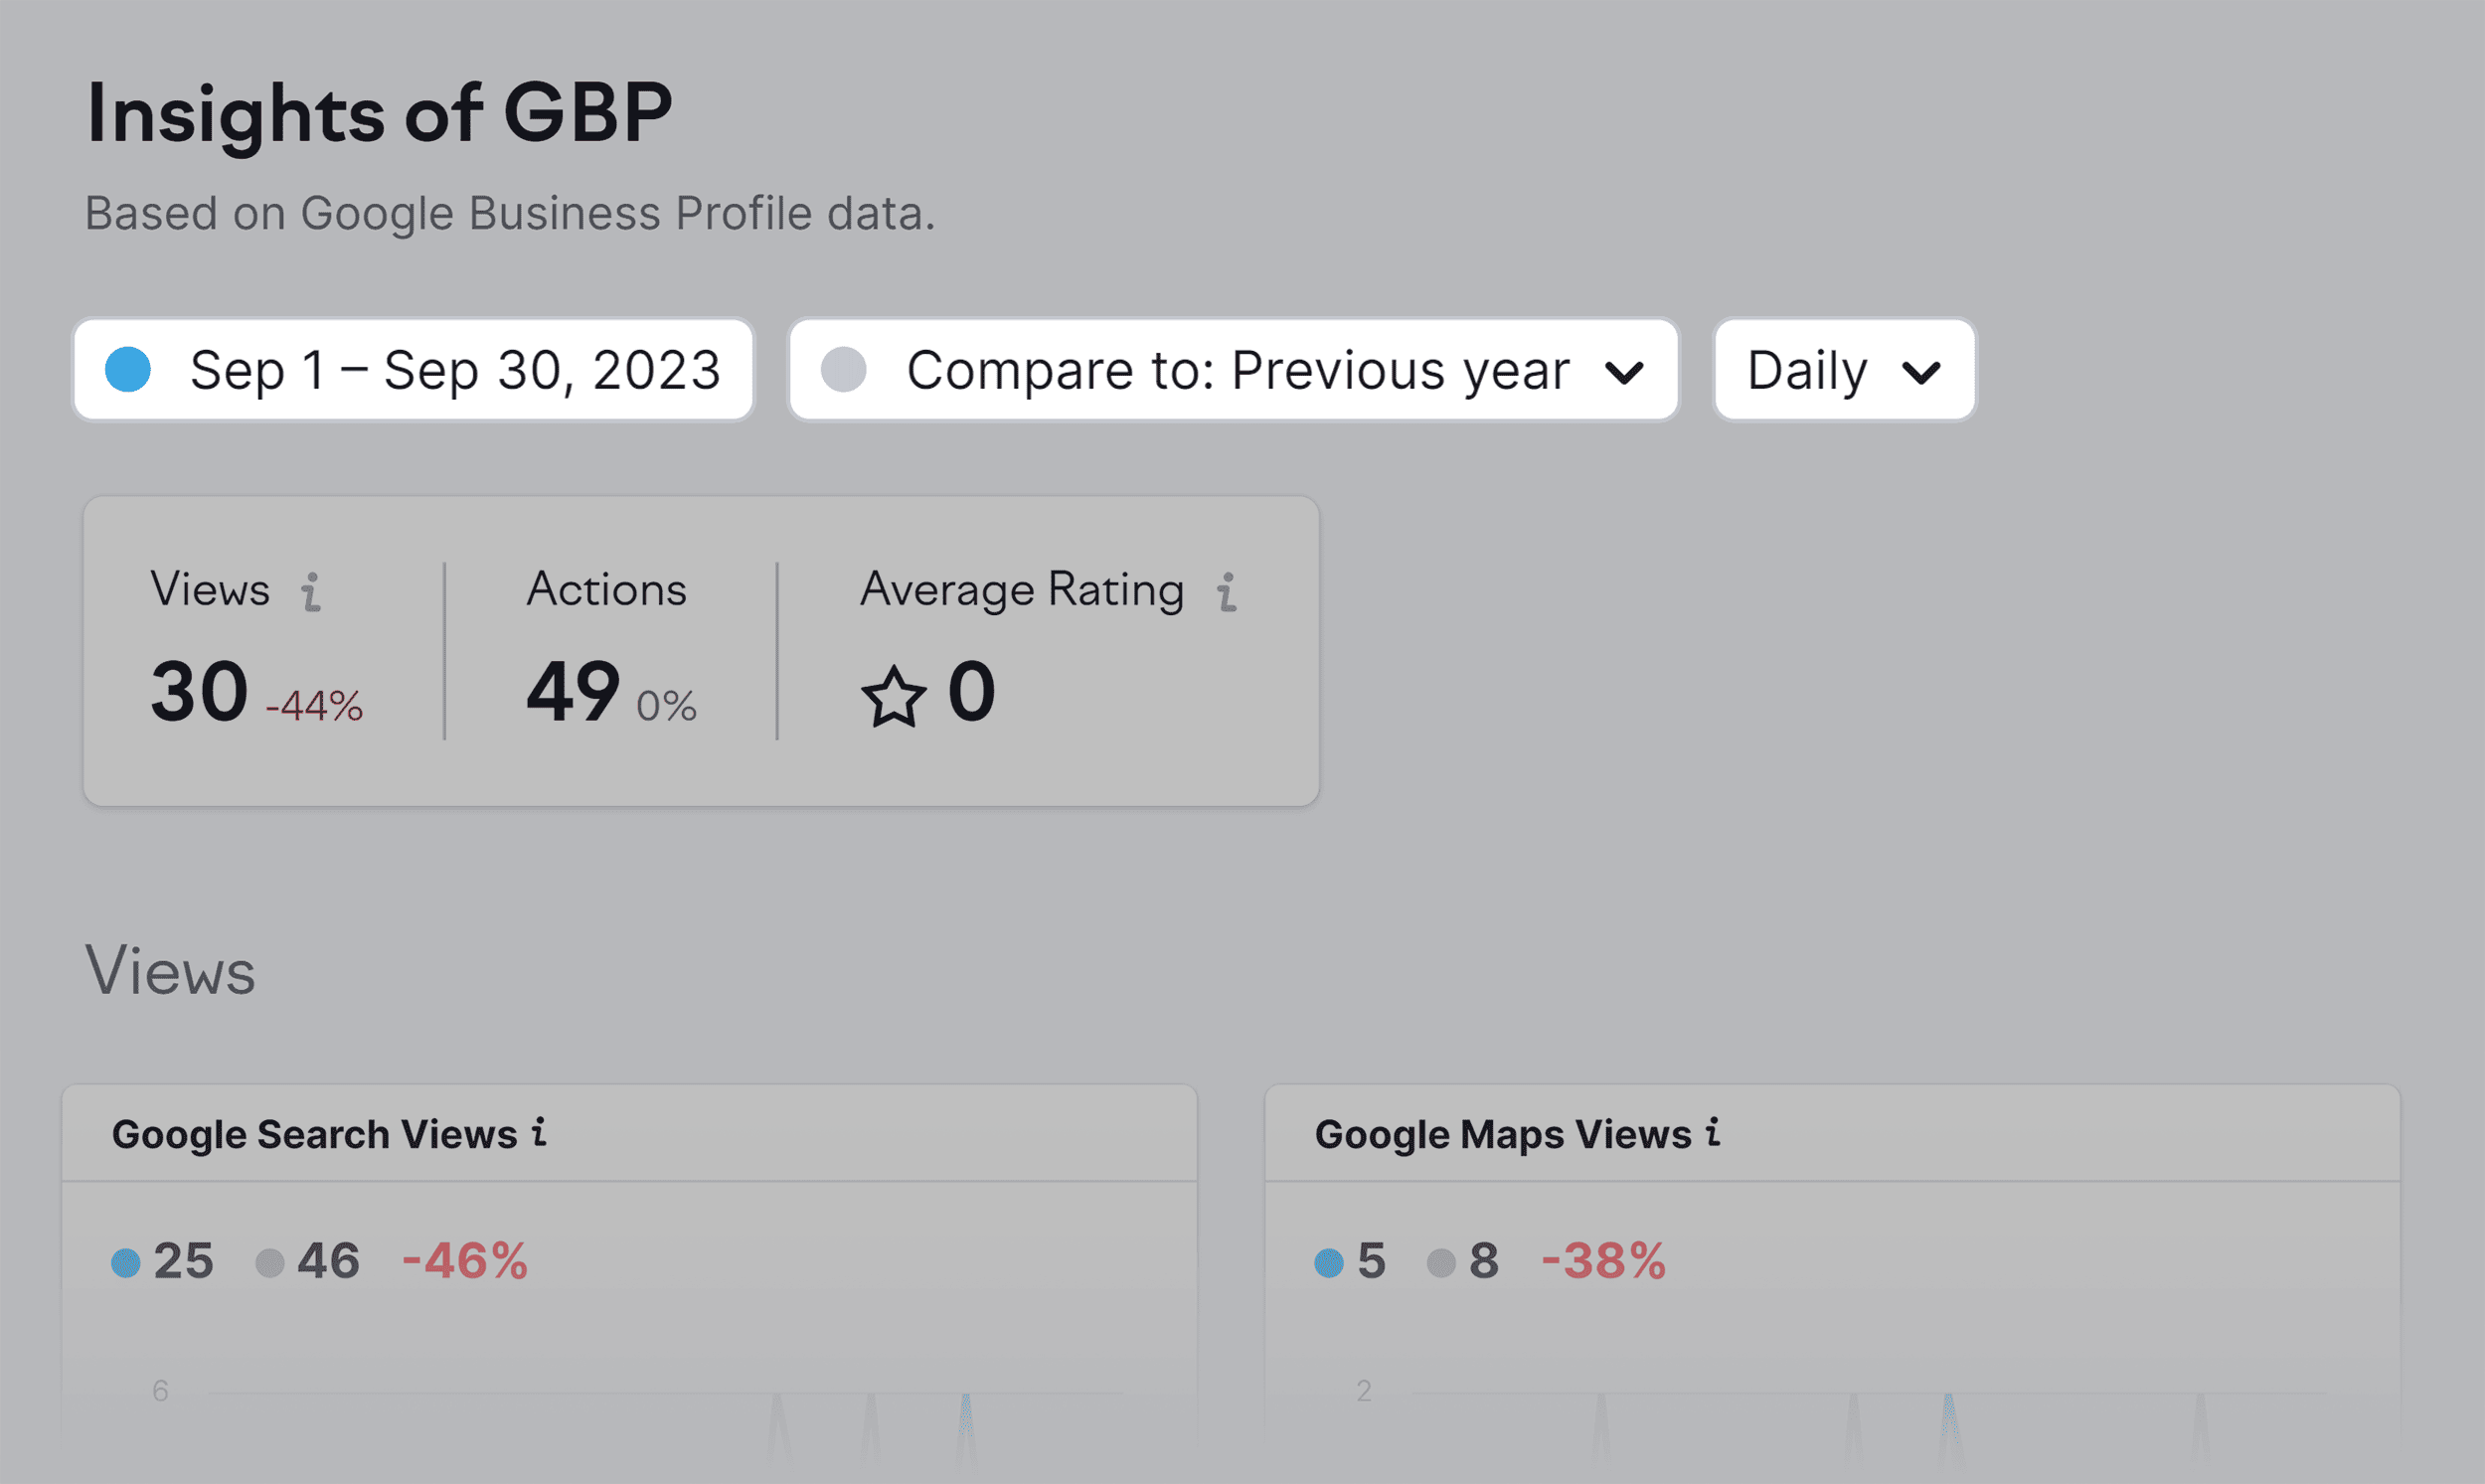Click the info icon next to Views metric
Screen dimensions: 2485x1484
[x=312, y=591]
